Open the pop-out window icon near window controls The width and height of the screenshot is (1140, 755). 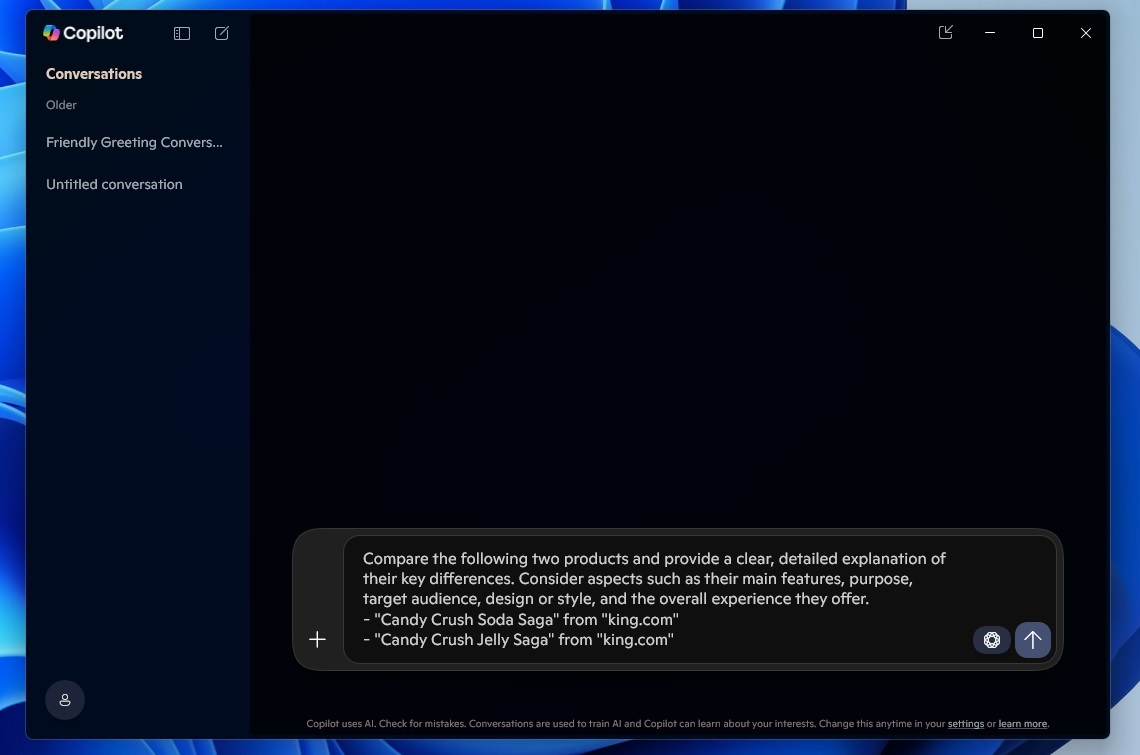coord(945,32)
